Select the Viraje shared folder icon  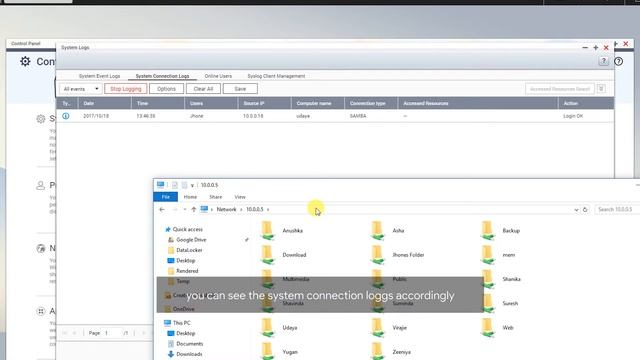tap(378, 328)
